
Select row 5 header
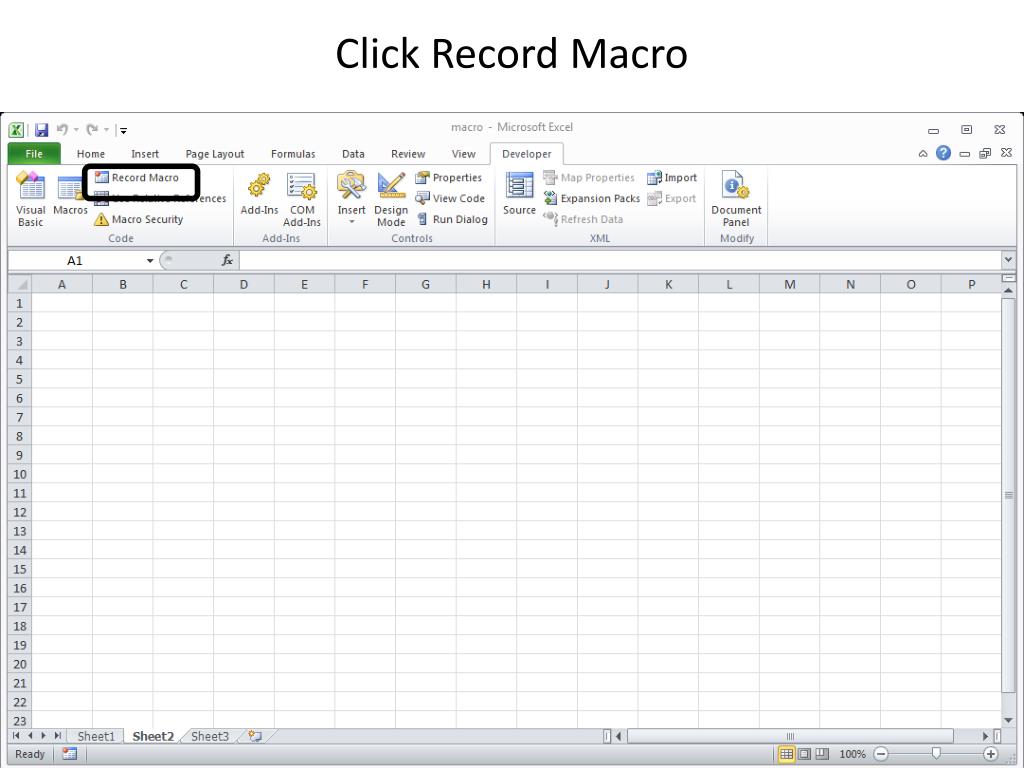[x=20, y=379]
